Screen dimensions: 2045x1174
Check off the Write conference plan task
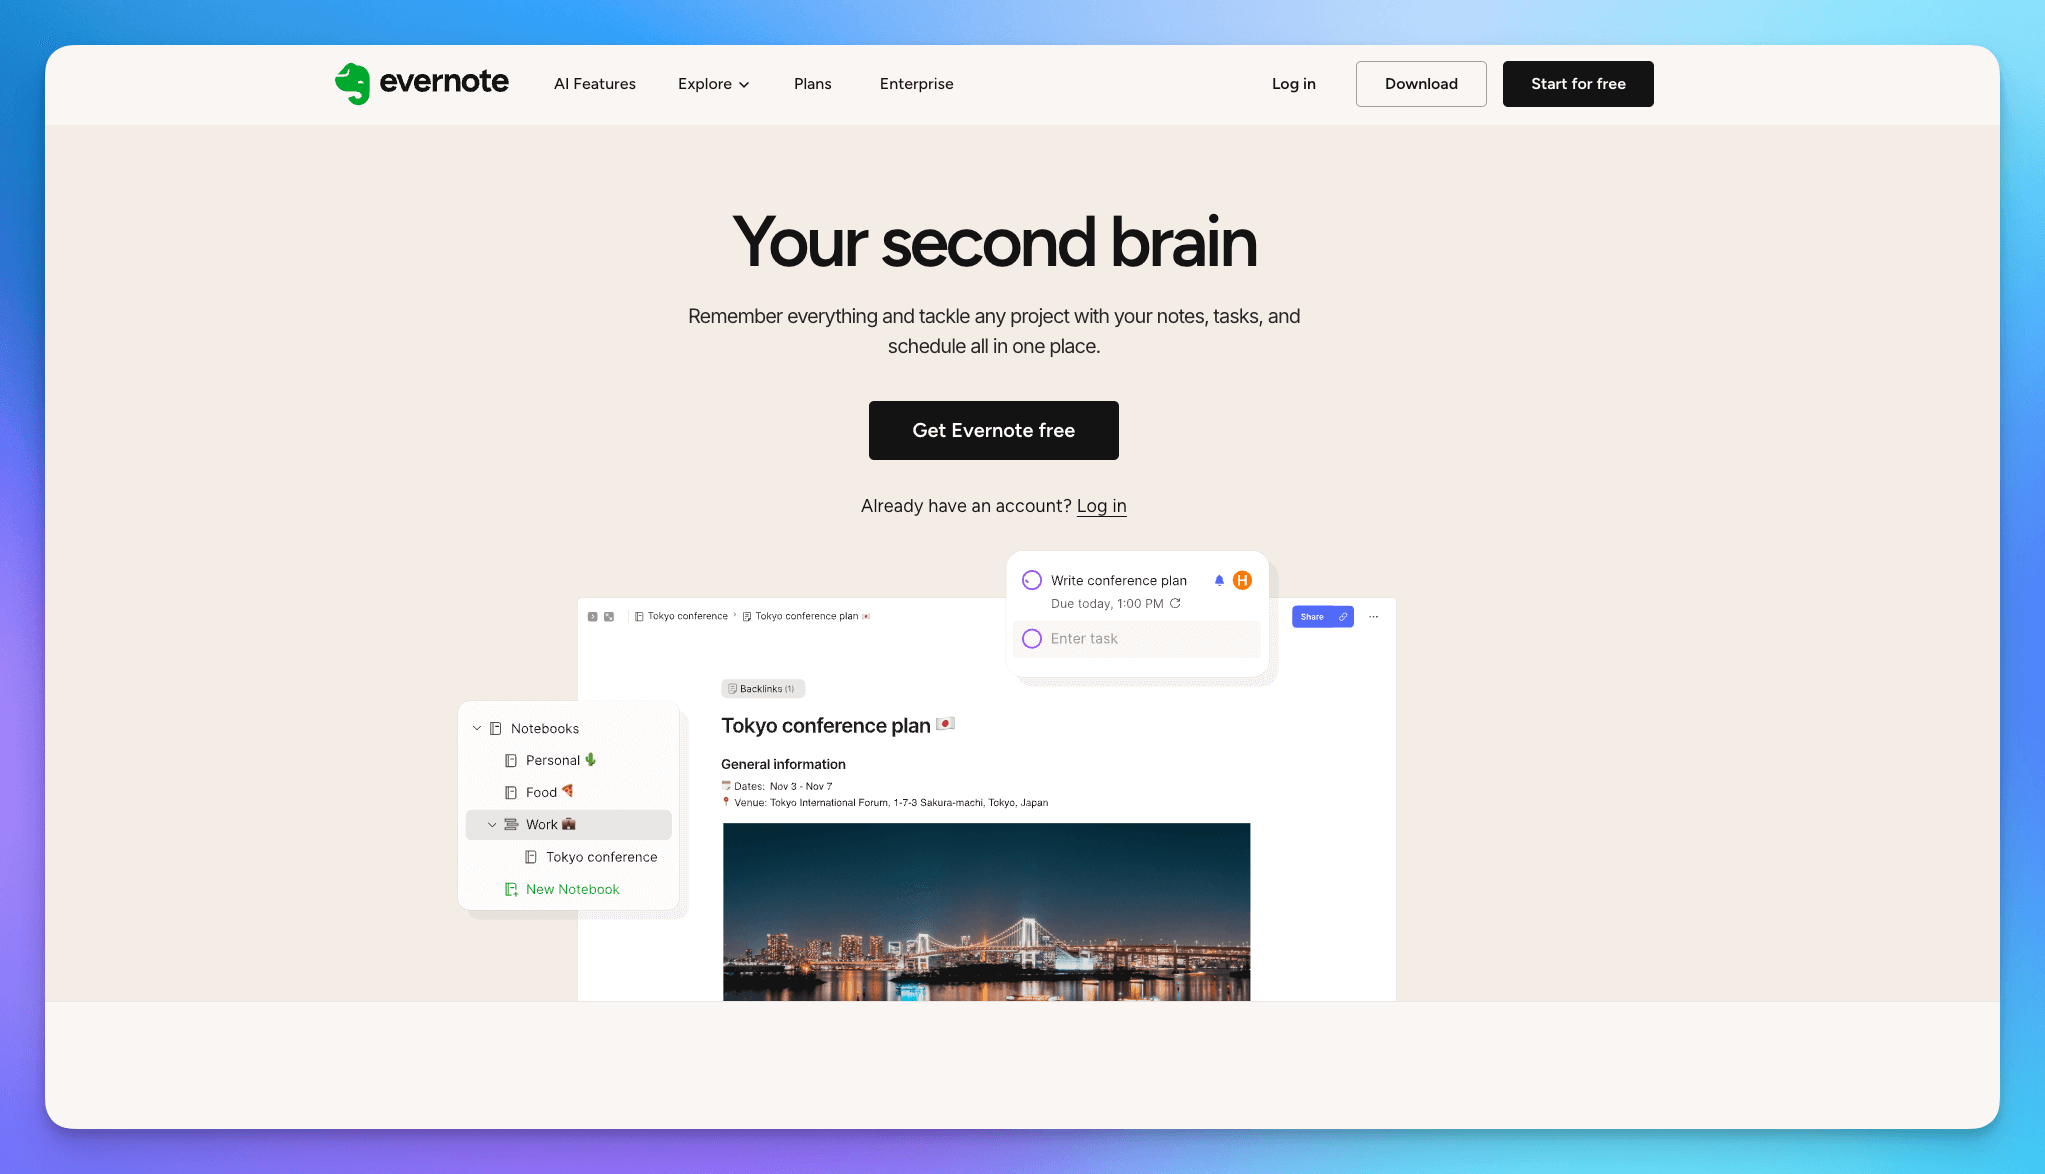click(x=1032, y=580)
